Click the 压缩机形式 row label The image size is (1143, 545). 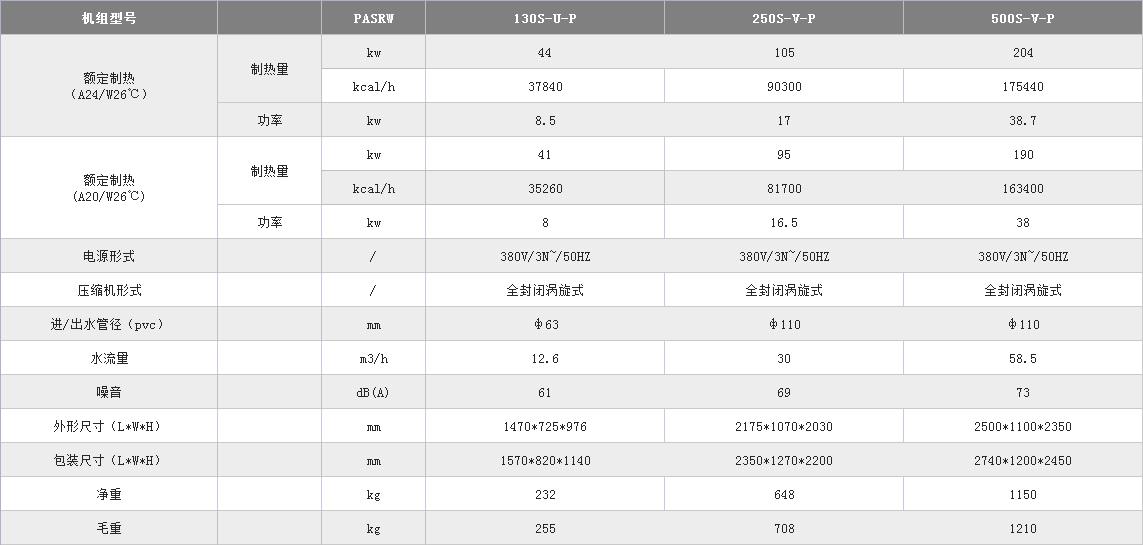coord(109,290)
